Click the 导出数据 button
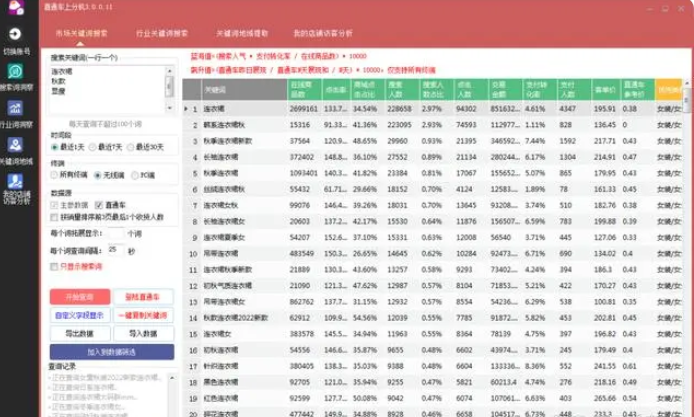 pyautogui.click(x=80, y=333)
